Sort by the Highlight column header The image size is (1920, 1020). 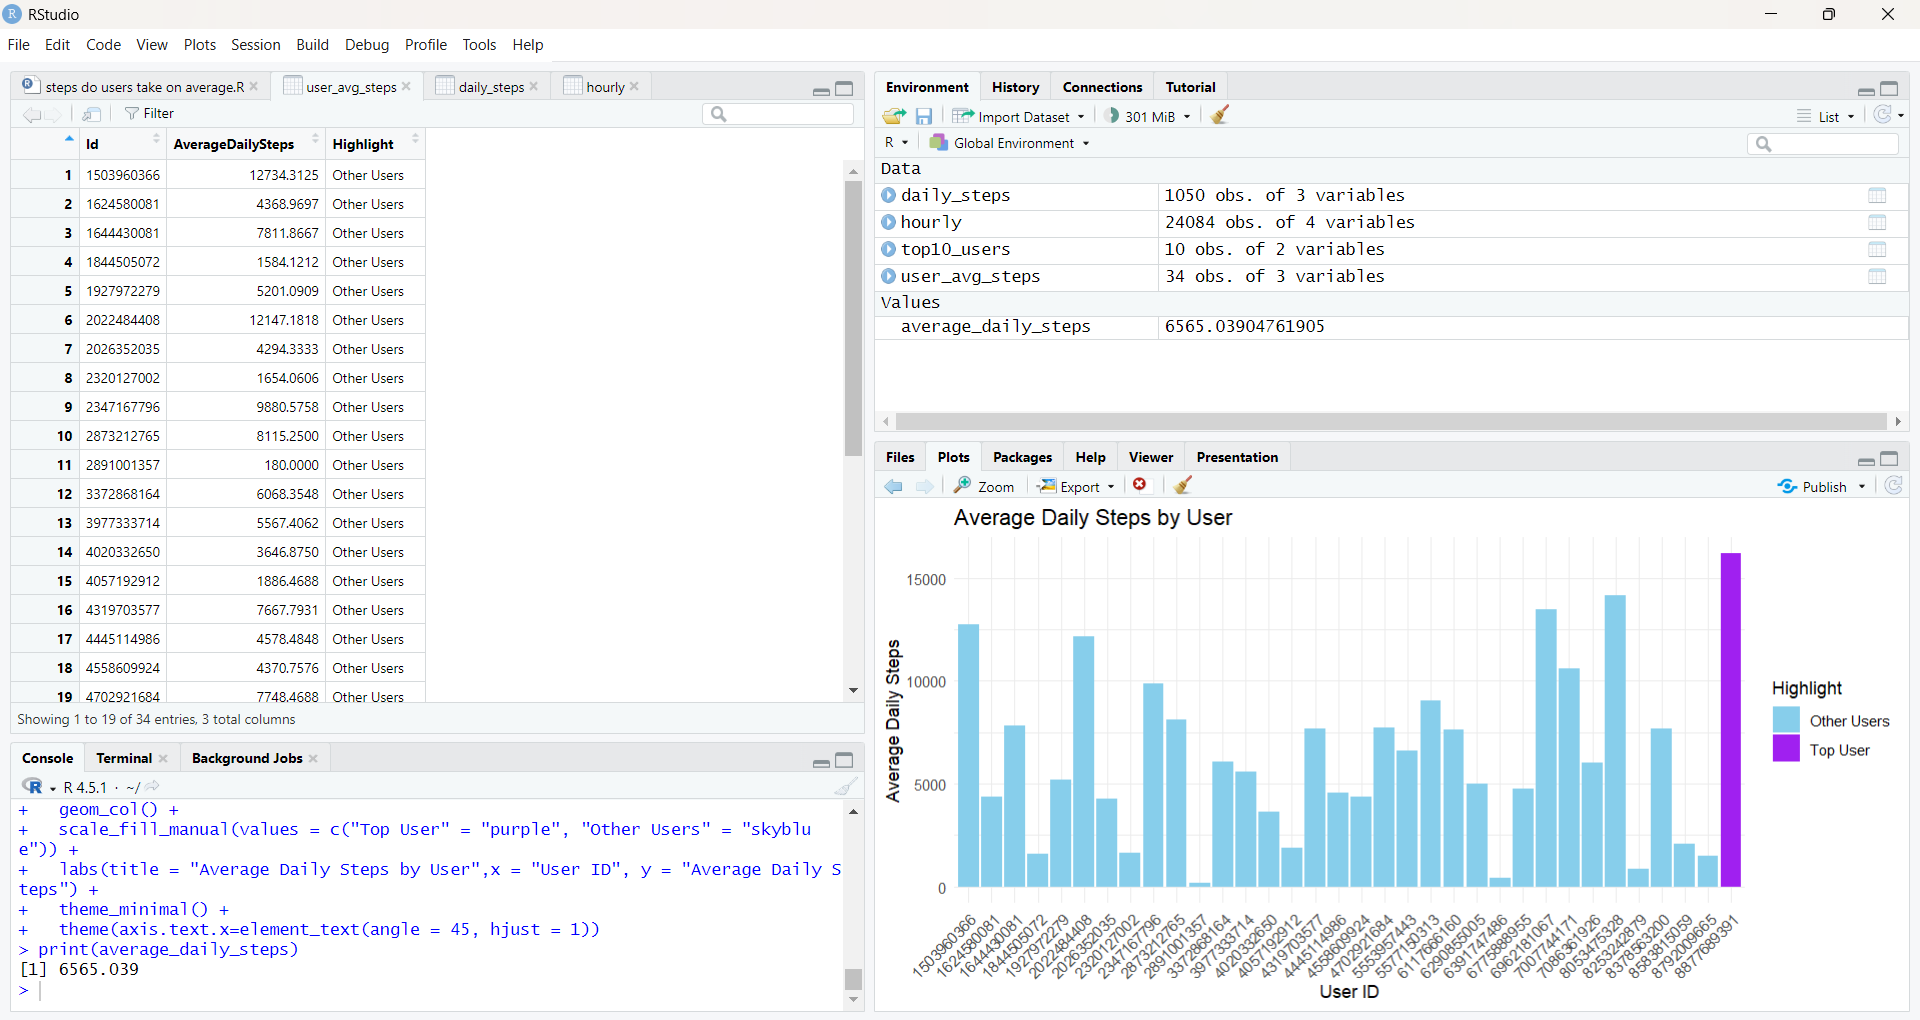click(375, 144)
